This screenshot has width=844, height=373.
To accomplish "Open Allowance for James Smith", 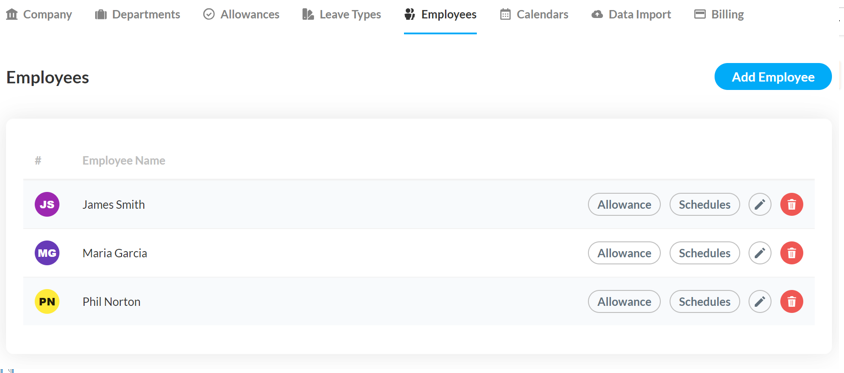I will (624, 205).
